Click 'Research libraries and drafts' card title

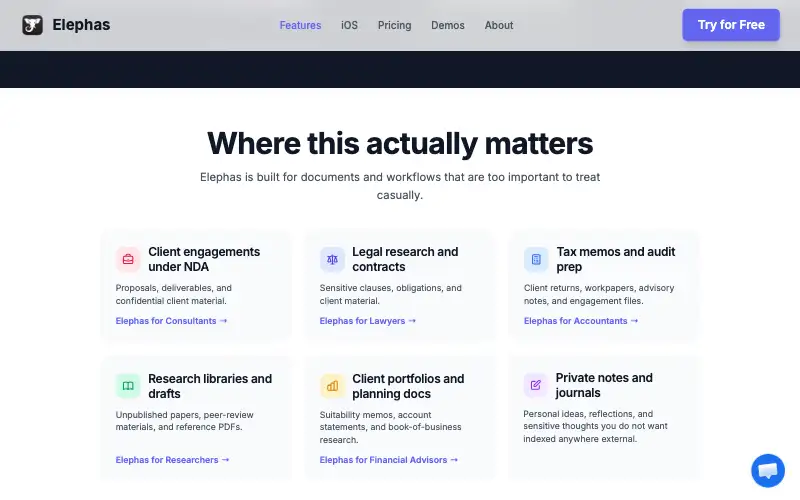click(x=210, y=386)
